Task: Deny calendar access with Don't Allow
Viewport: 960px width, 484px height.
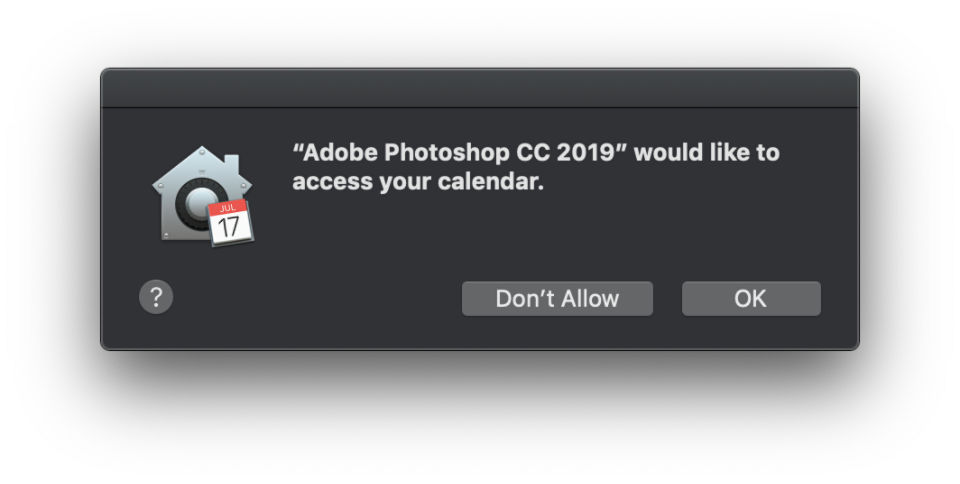Action: tap(557, 299)
